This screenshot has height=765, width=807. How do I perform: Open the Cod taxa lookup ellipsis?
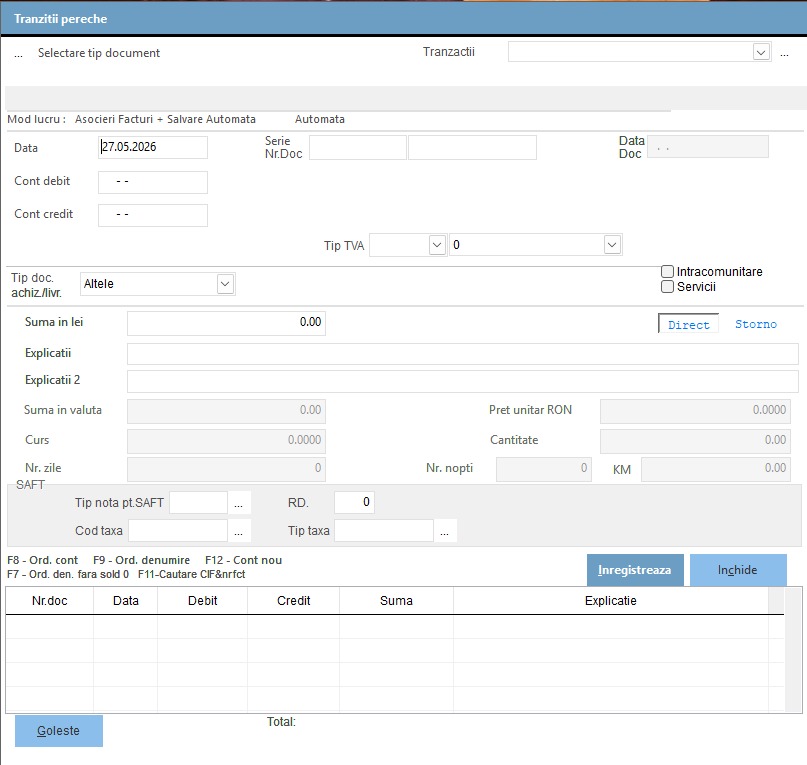tap(239, 531)
